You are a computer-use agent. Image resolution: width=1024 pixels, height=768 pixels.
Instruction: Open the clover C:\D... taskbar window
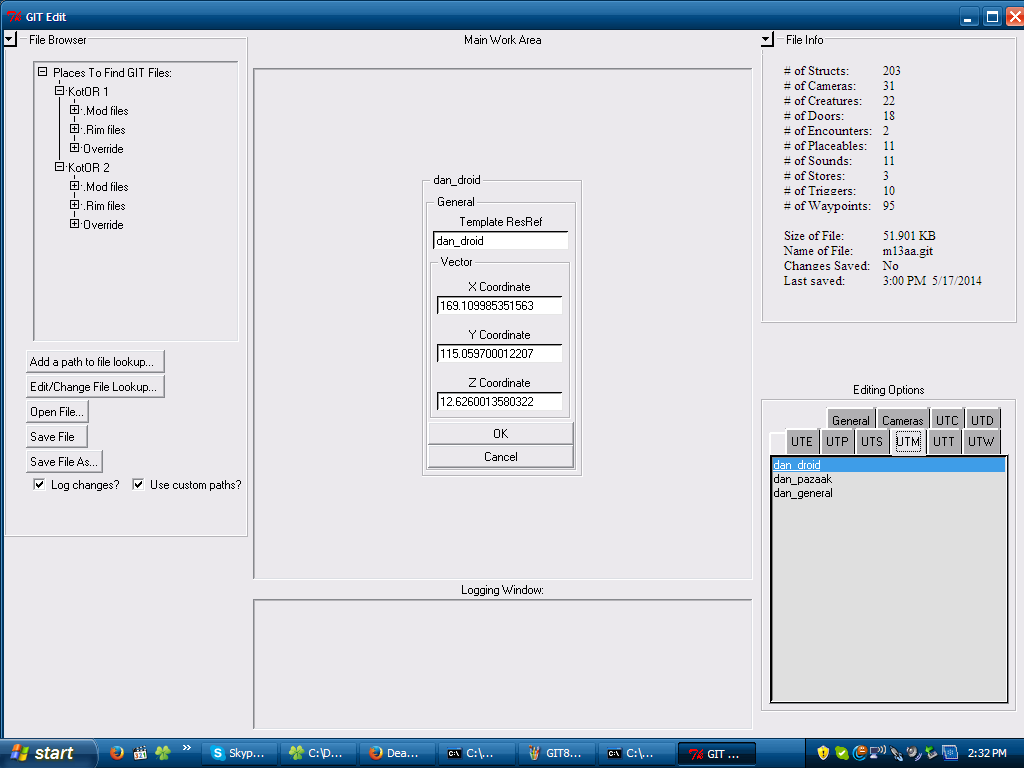tap(318, 753)
